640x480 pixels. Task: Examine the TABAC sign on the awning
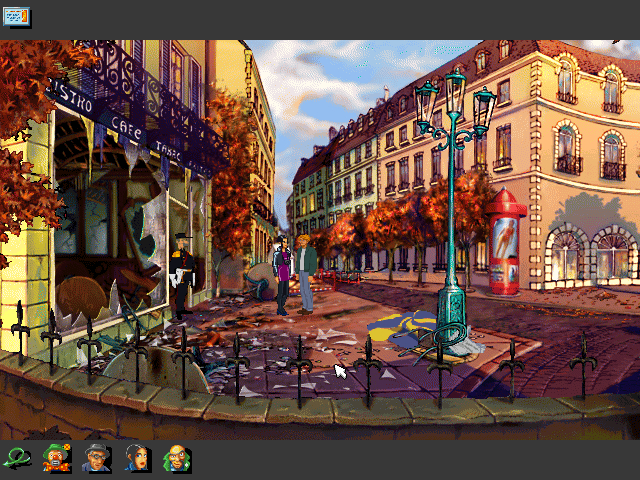pyautogui.click(x=167, y=150)
